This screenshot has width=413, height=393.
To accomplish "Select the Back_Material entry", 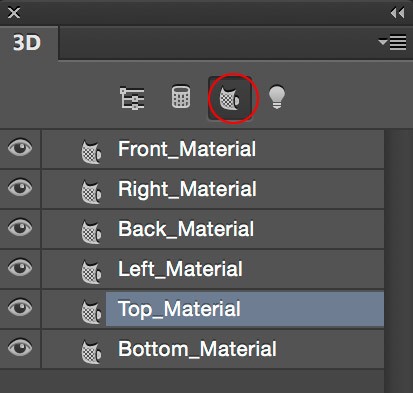I will click(213, 229).
